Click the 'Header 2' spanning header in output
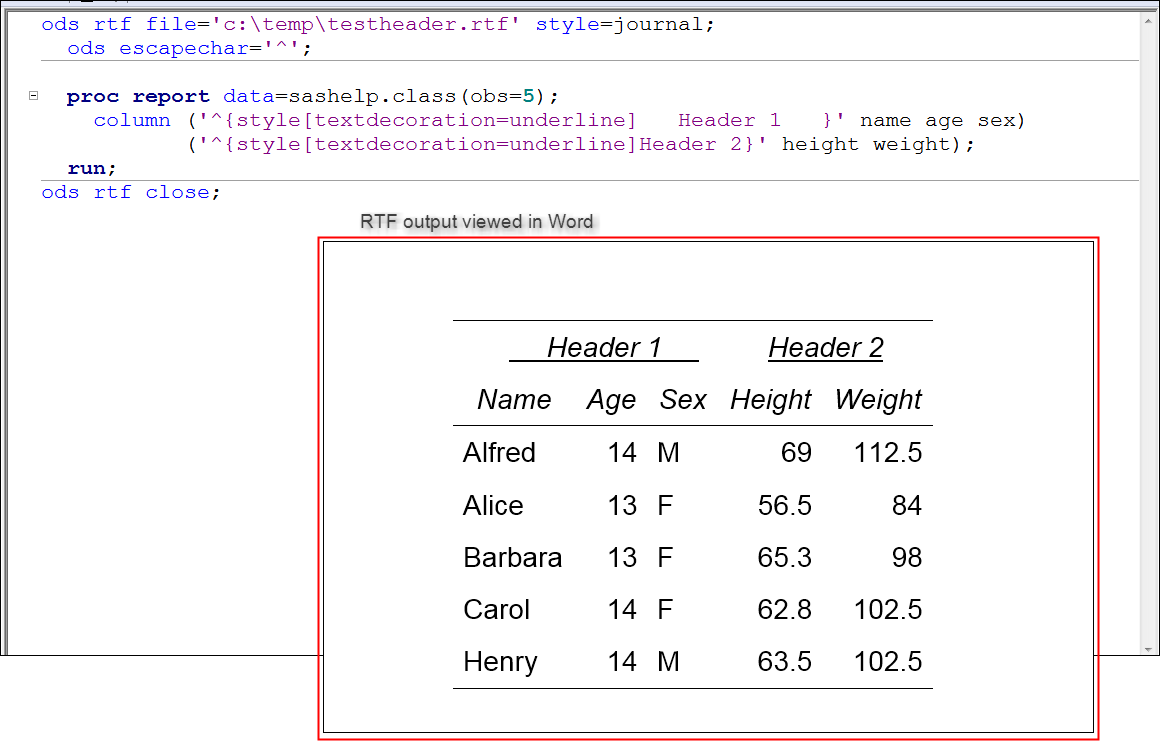 pyautogui.click(x=826, y=348)
